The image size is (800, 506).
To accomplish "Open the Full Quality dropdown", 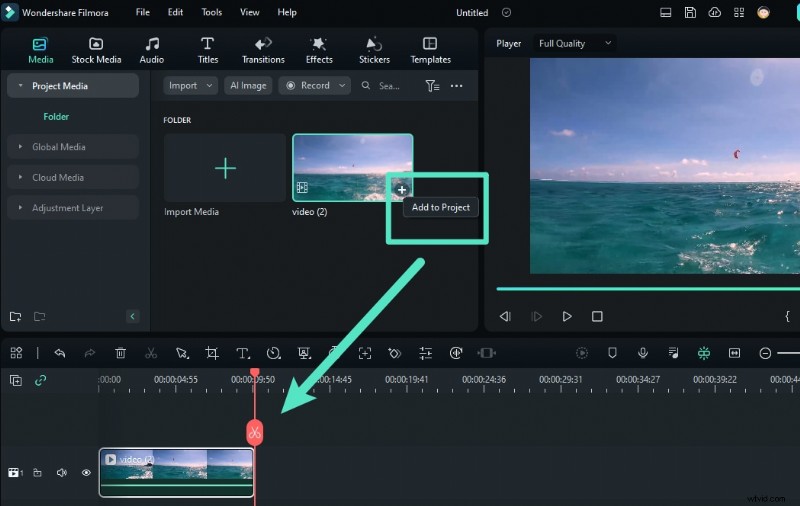I will point(574,44).
